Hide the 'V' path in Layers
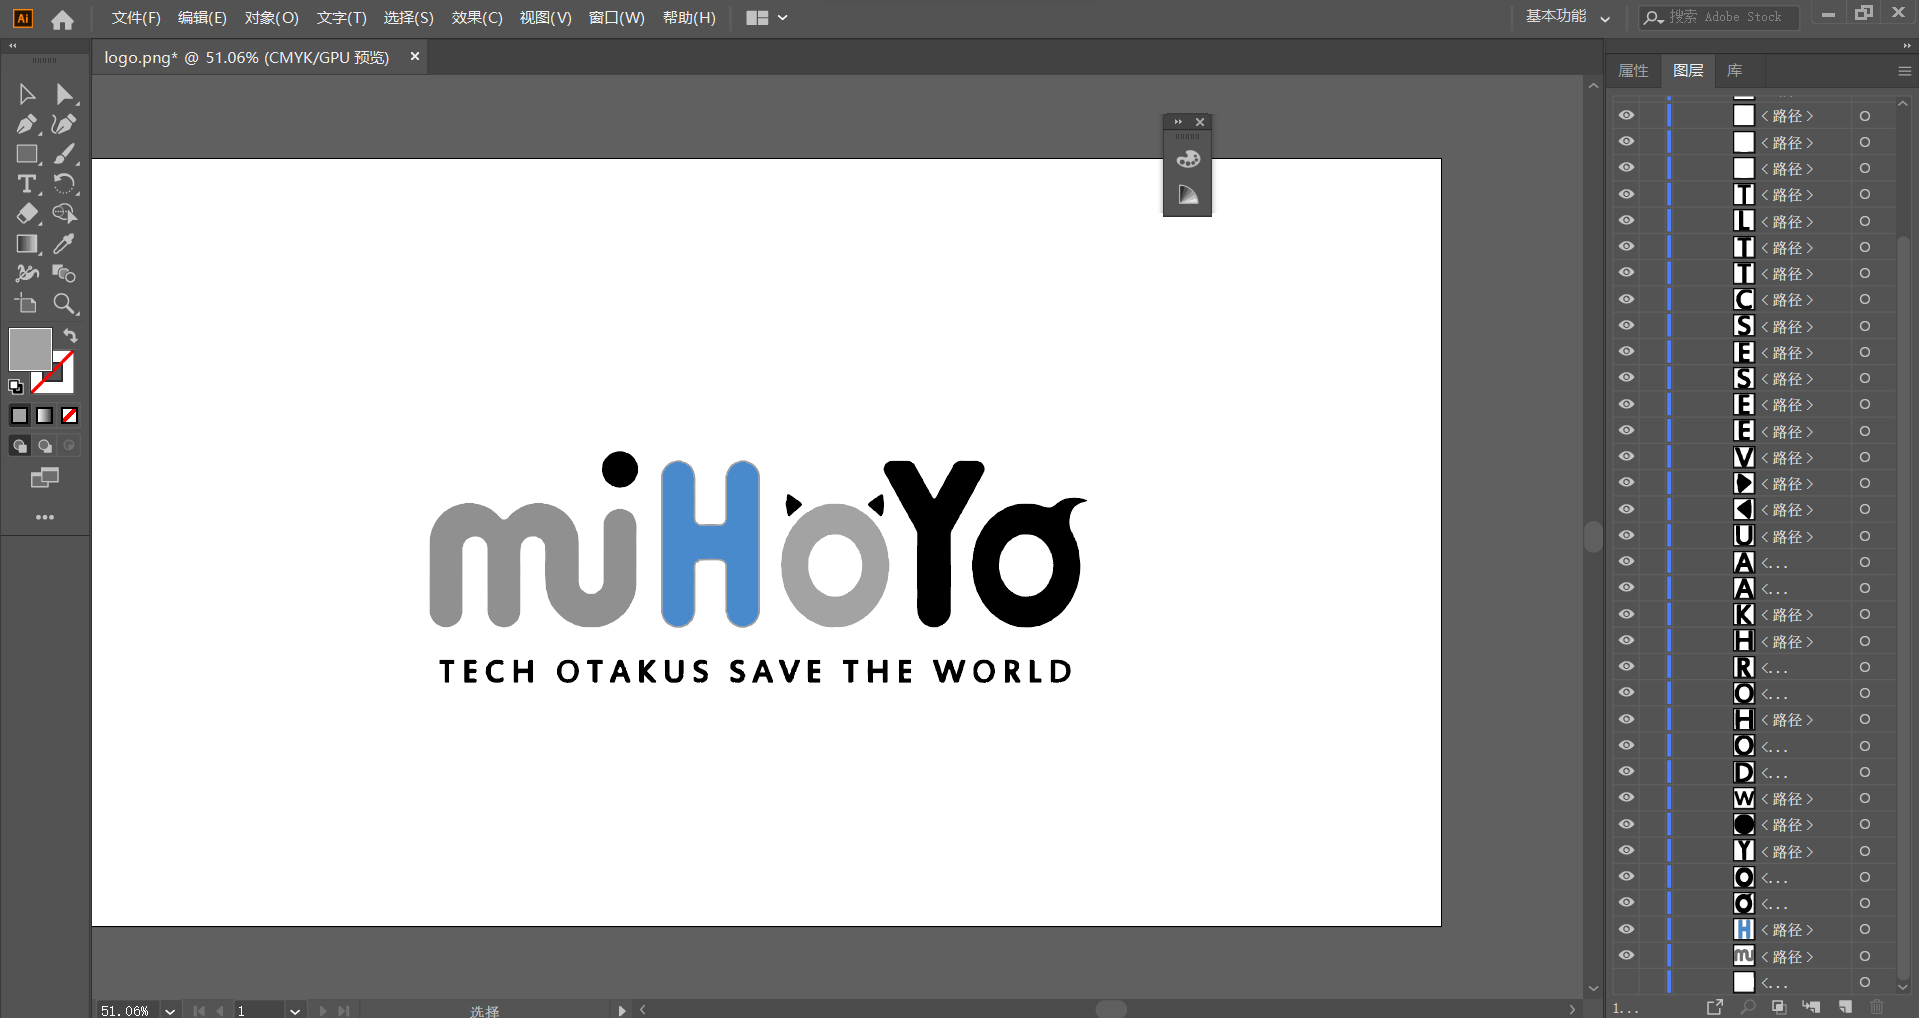 click(1627, 457)
